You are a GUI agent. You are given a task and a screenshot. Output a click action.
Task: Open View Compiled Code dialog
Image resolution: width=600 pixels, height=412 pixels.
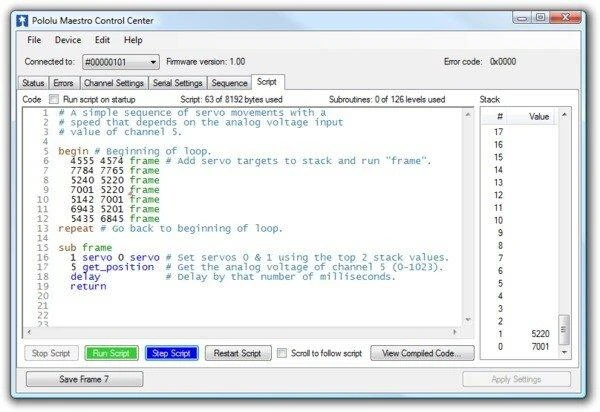coord(422,353)
